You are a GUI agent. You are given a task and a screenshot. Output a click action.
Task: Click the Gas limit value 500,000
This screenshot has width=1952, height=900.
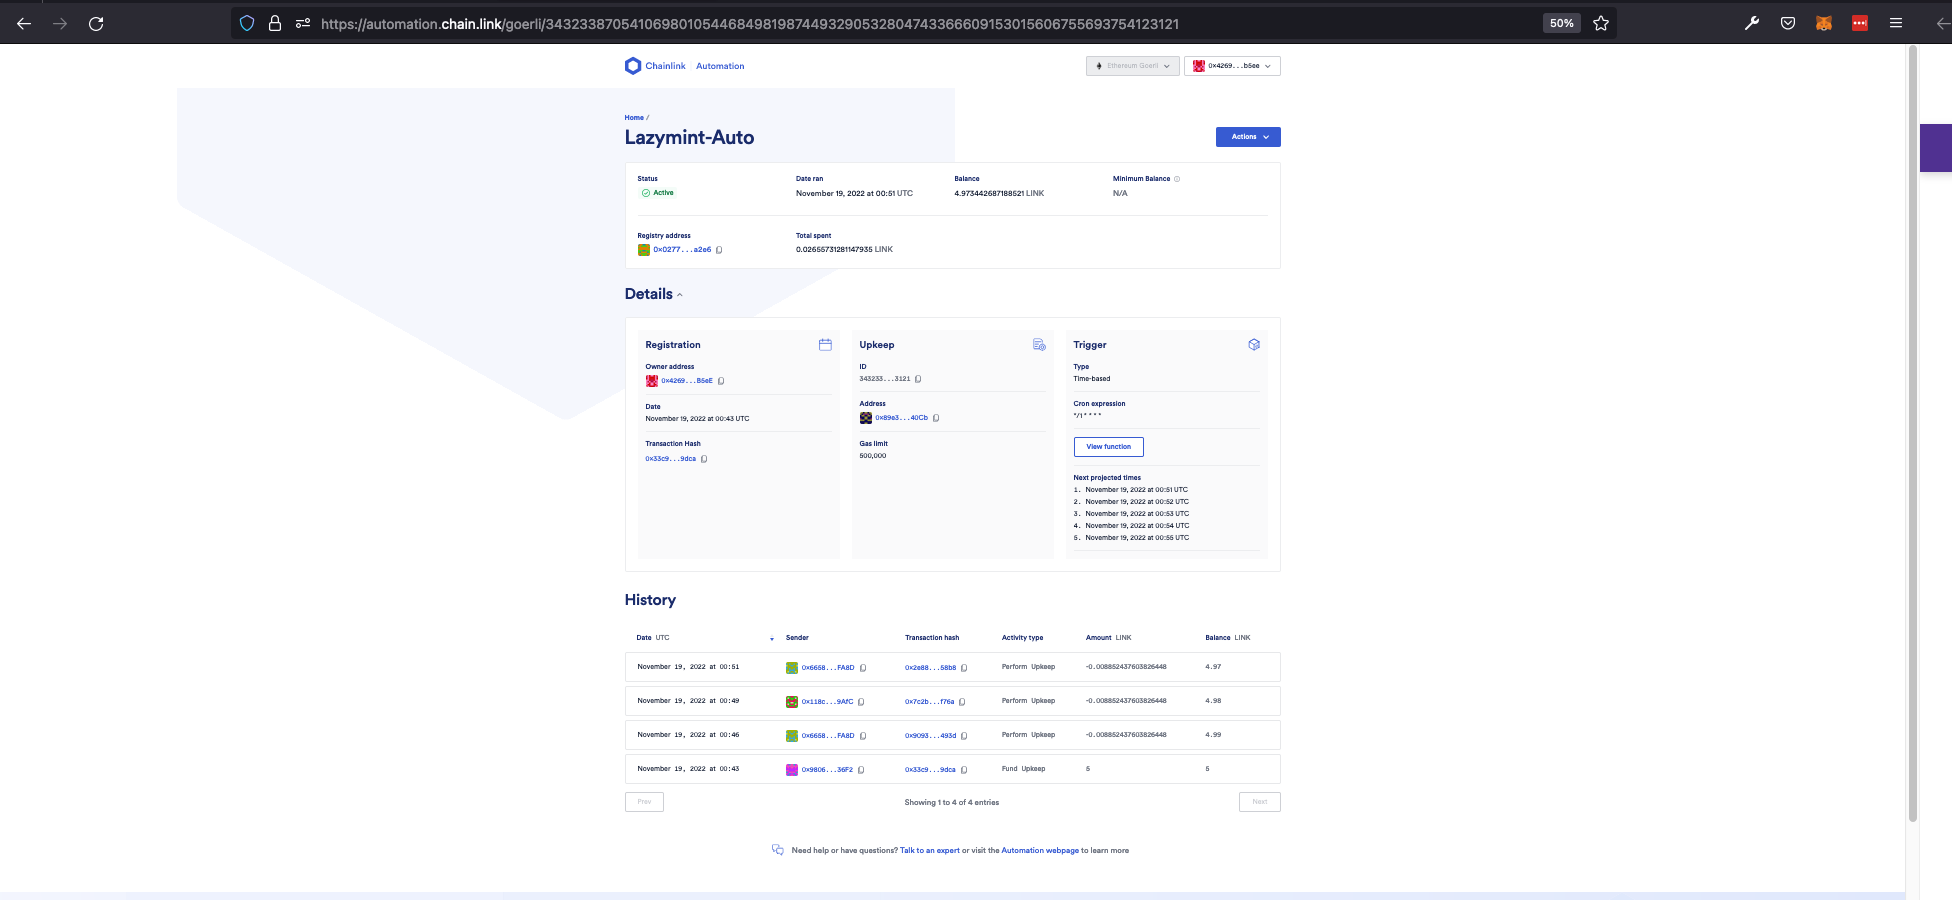coord(873,456)
